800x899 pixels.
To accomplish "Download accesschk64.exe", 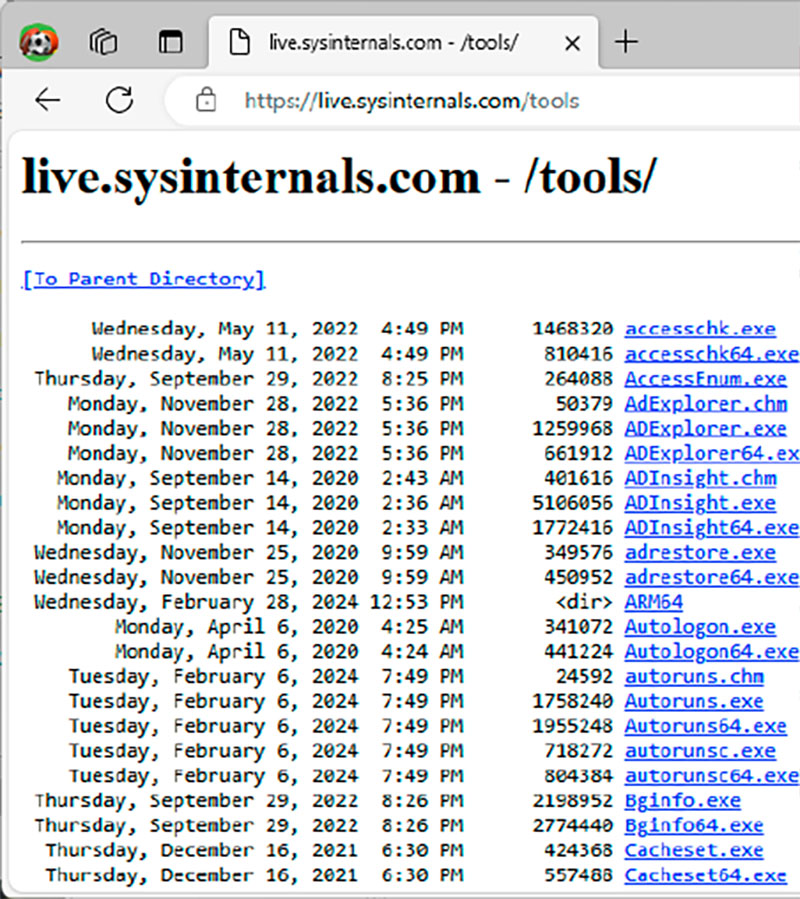I will 712,354.
